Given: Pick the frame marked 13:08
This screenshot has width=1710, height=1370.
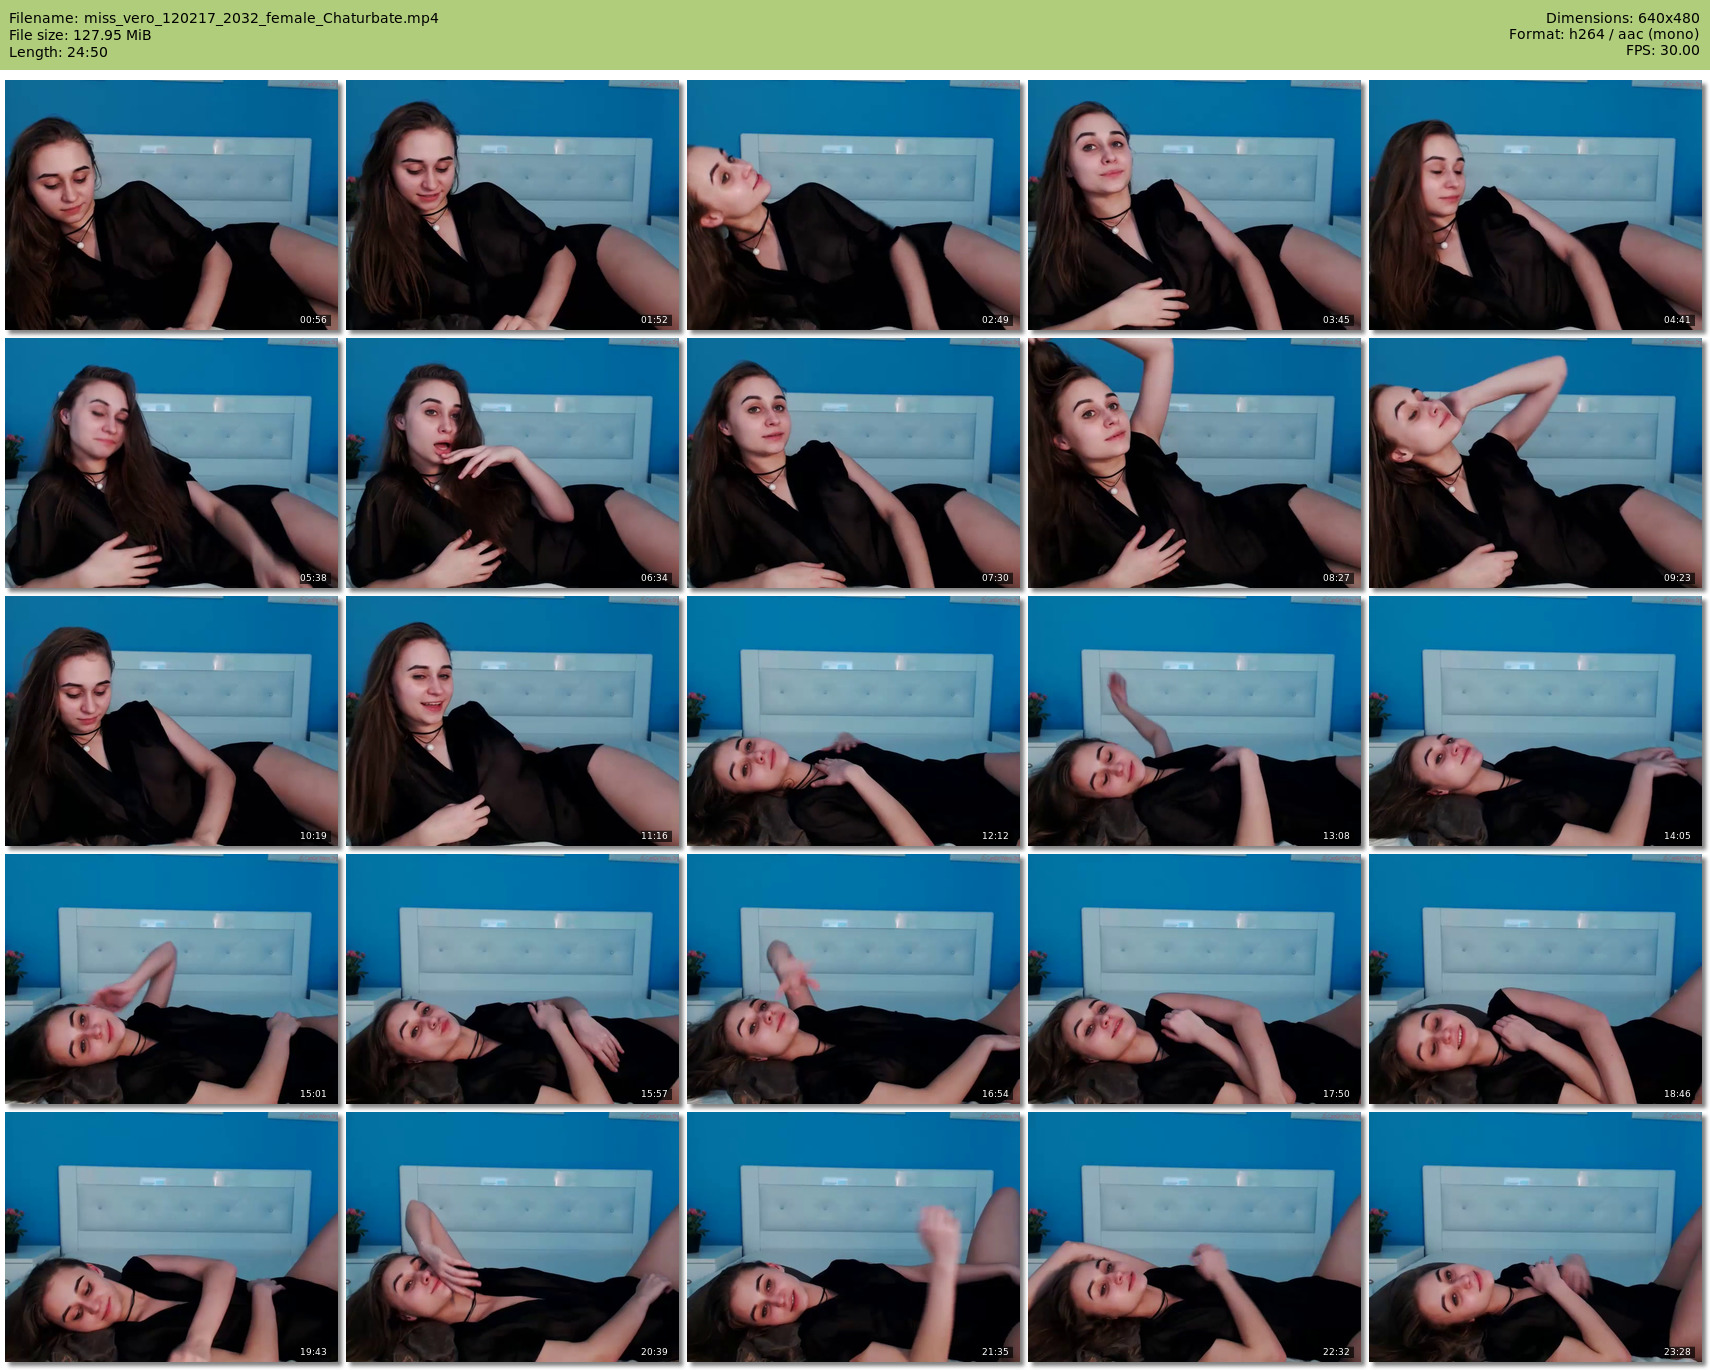Looking at the screenshot, I should click(1195, 721).
